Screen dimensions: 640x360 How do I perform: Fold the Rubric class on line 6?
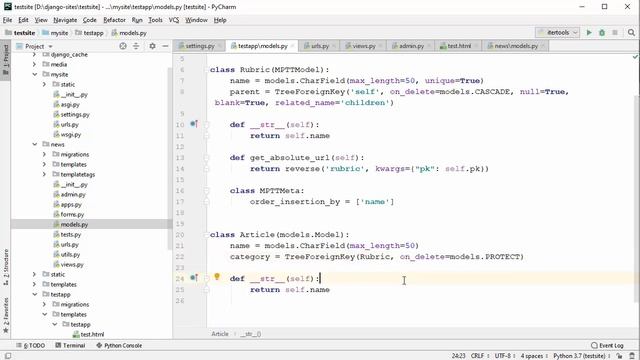click(206, 70)
